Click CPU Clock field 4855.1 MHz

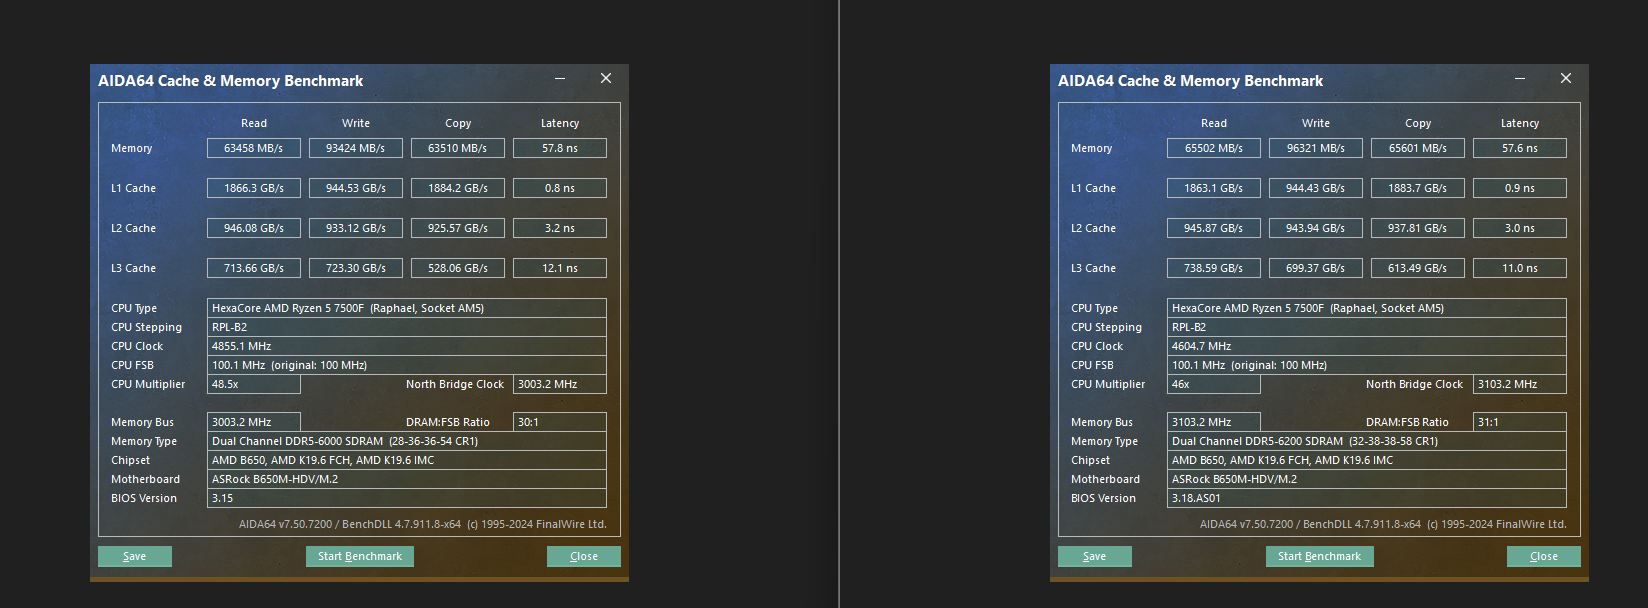(407, 346)
